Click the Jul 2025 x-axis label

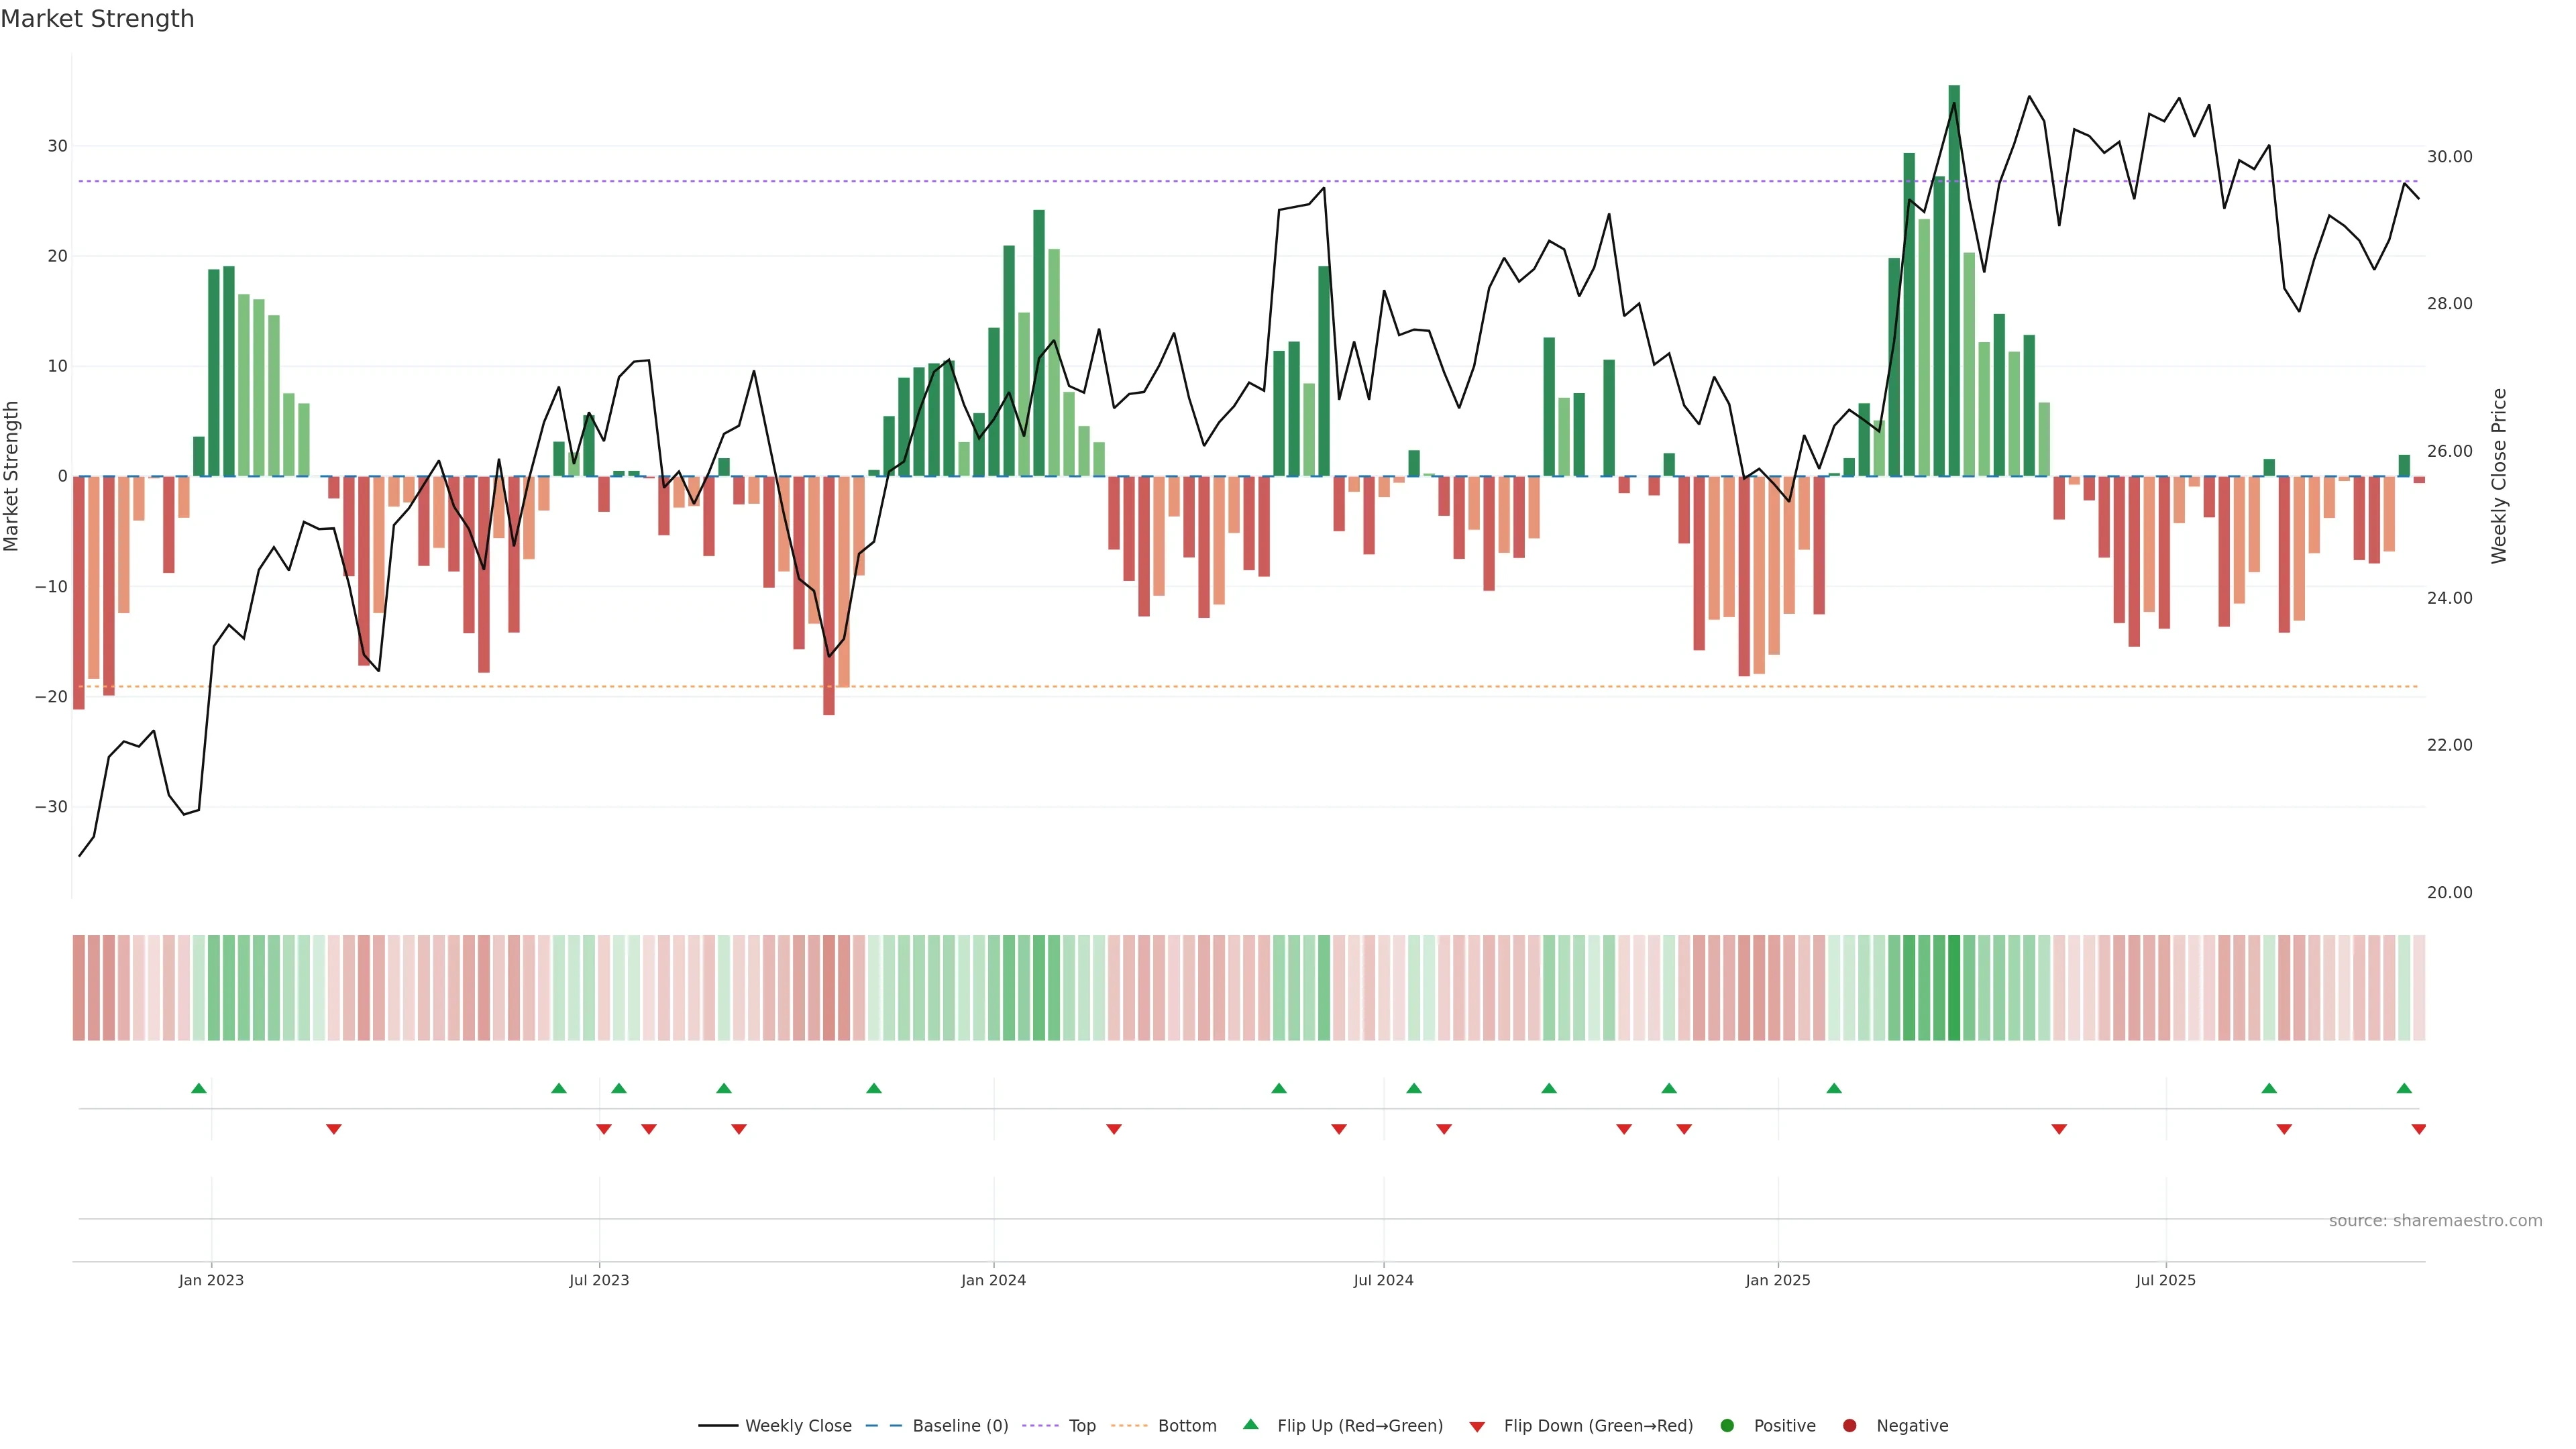tap(2165, 1280)
